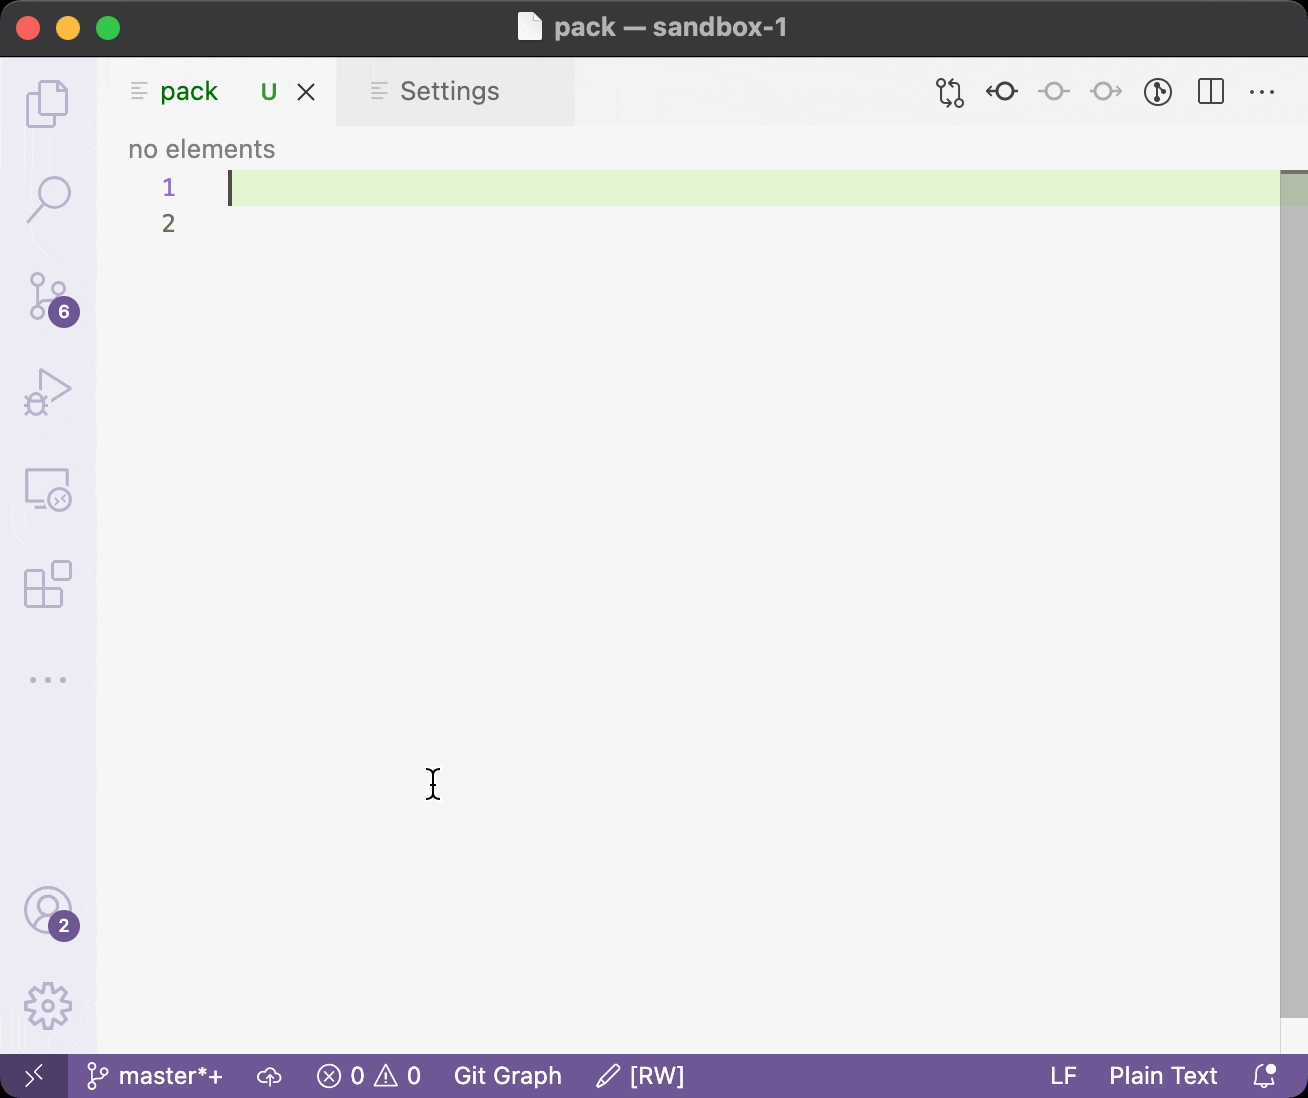Split the editor into two panes
1308x1098 pixels.
tap(1210, 92)
